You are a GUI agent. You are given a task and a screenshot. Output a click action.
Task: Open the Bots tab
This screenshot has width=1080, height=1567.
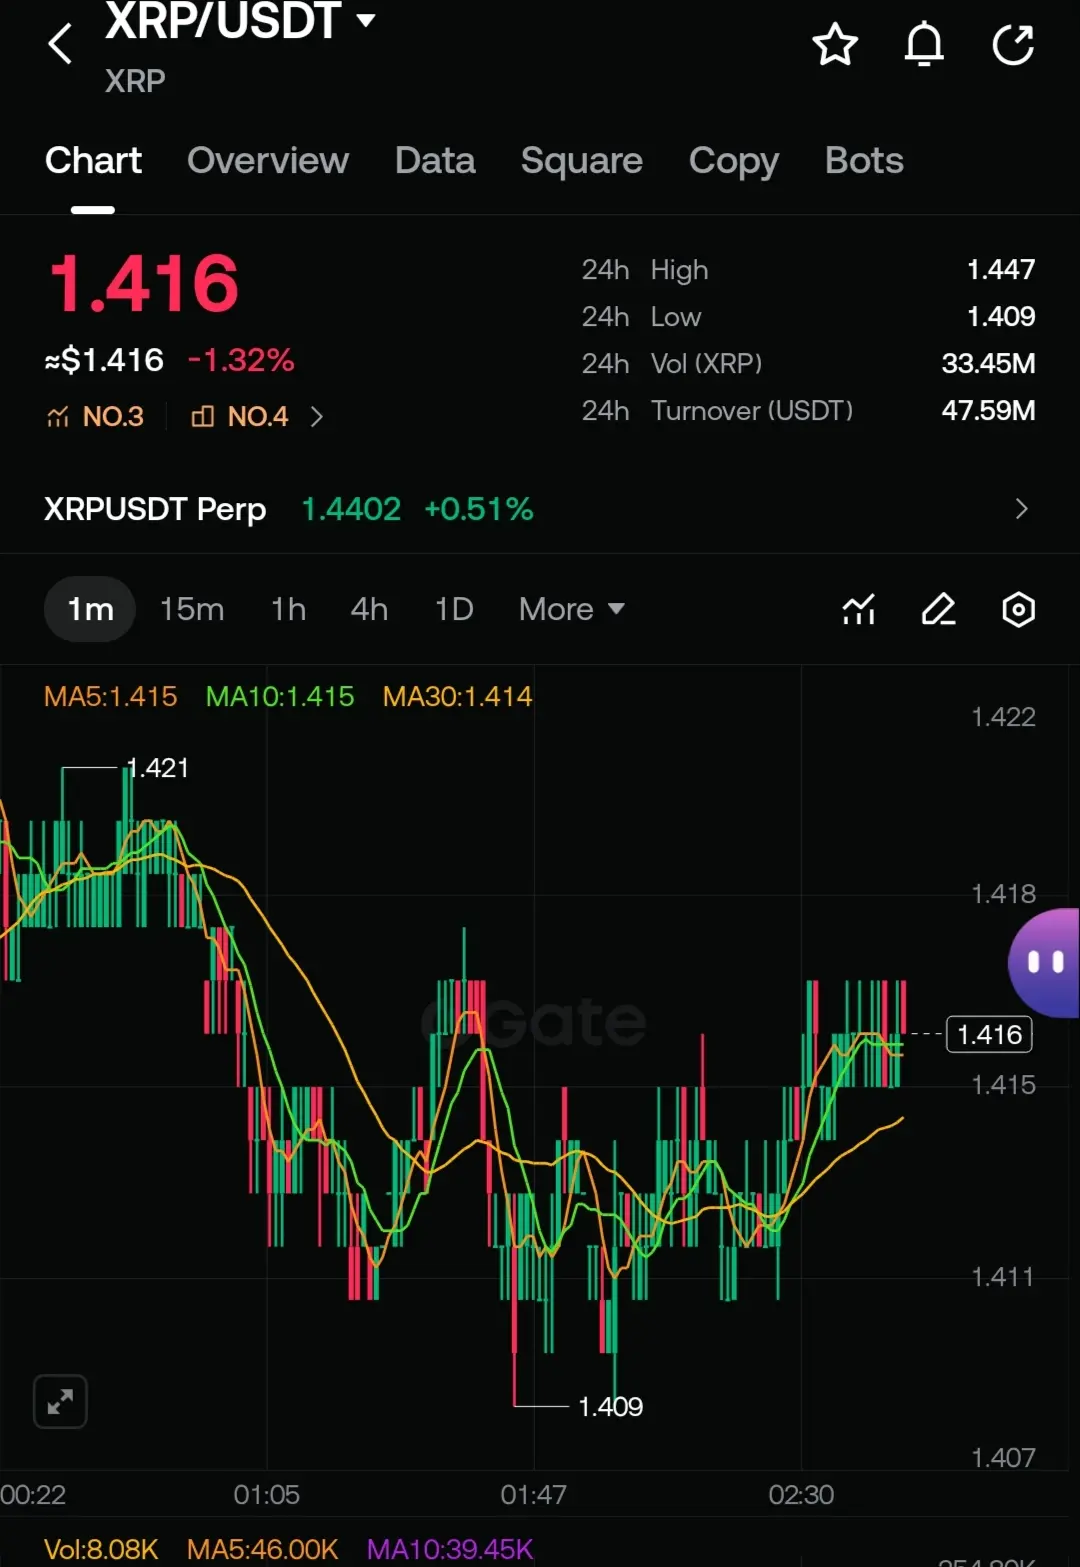[864, 160]
